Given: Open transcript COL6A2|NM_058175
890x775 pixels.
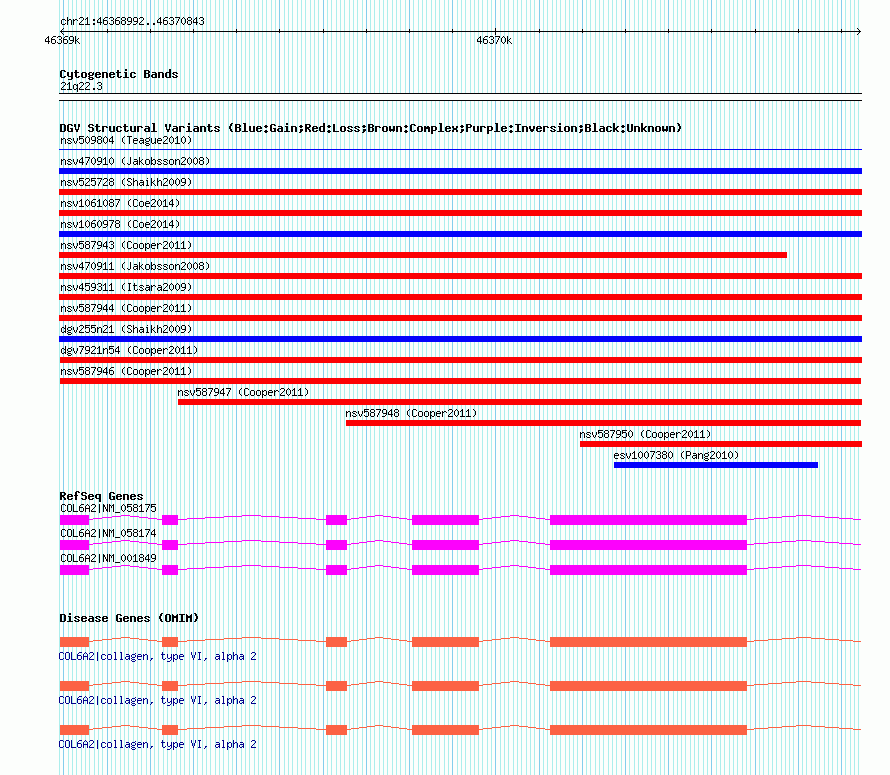Looking at the screenshot, I should tap(108, 509).
